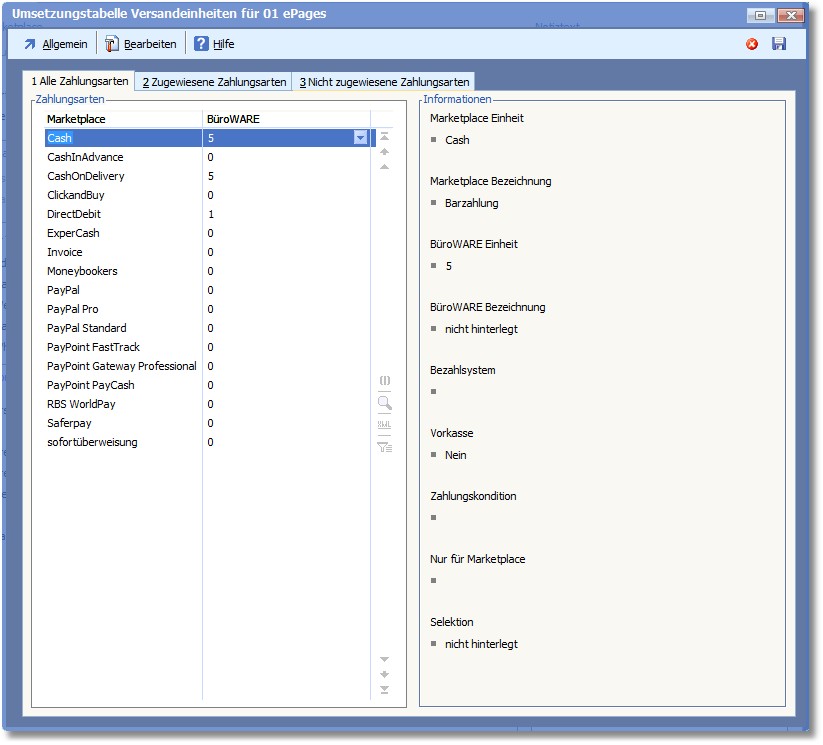Image resolution: width=823 pixels, height=745 pixels.
Task: Click the blue floppy disk save icon
Action: [x=779, y=44]
